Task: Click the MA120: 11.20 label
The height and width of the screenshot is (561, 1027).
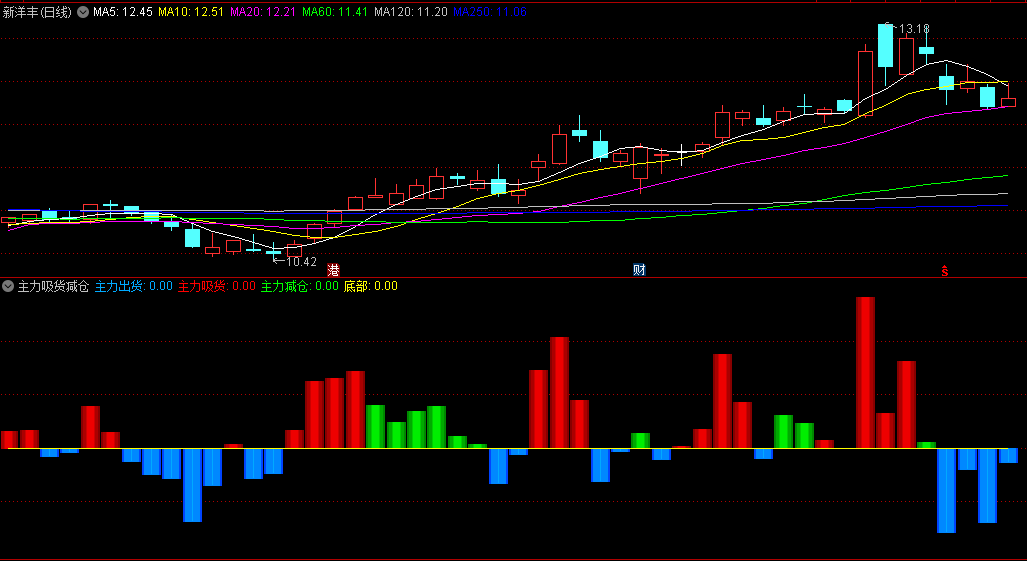Action: 411,12
